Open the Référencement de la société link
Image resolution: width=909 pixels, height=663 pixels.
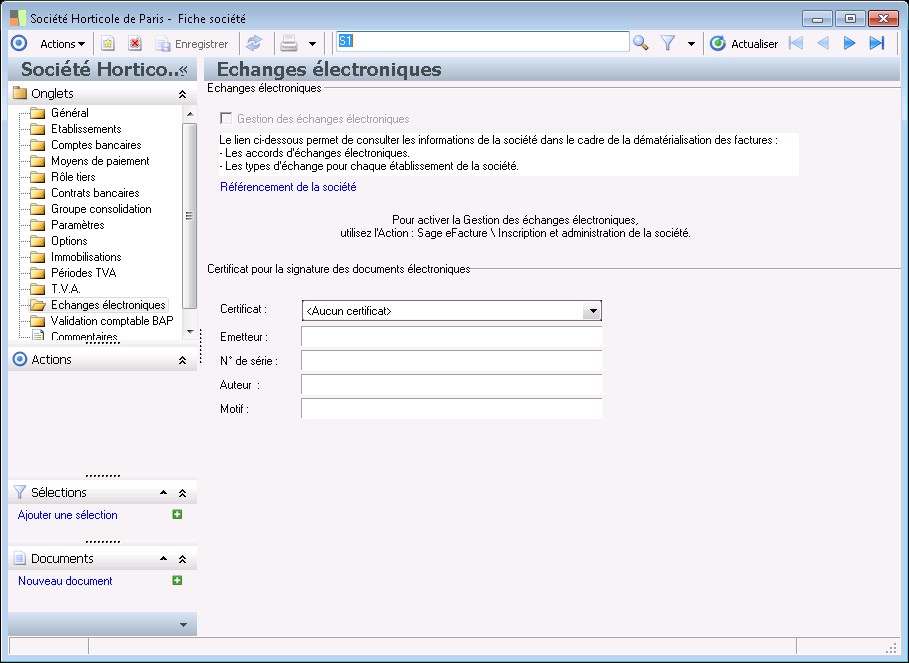[x=288, y=187]
